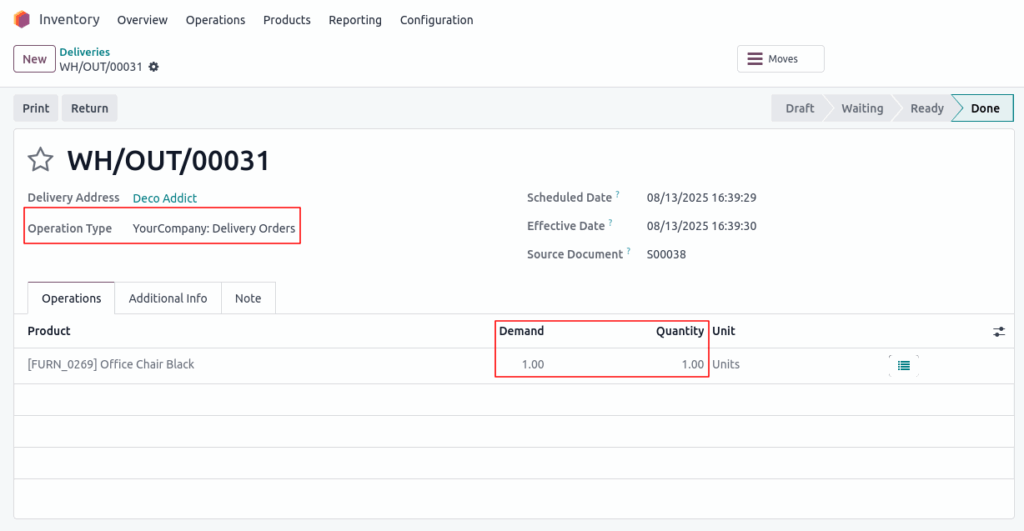The height and width of the screenshot is (531, 1024).
Task: Click the Print button
Action: coord(36,108)
